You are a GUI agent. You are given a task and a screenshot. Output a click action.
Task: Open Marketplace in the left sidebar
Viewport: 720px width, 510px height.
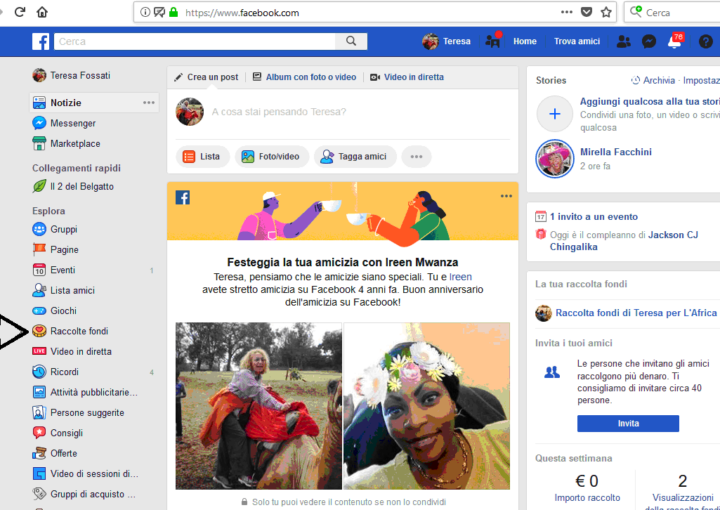[x=75, y=143]
